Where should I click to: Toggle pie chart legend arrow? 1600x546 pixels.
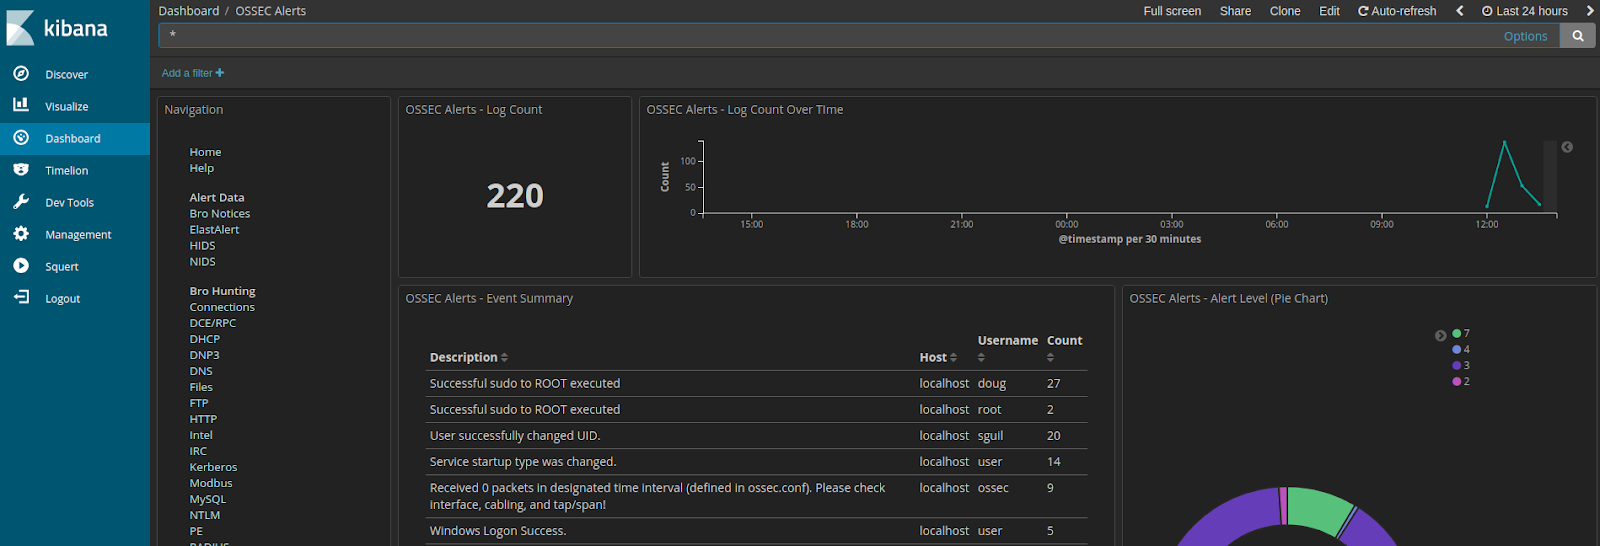tap(1440, 335)
